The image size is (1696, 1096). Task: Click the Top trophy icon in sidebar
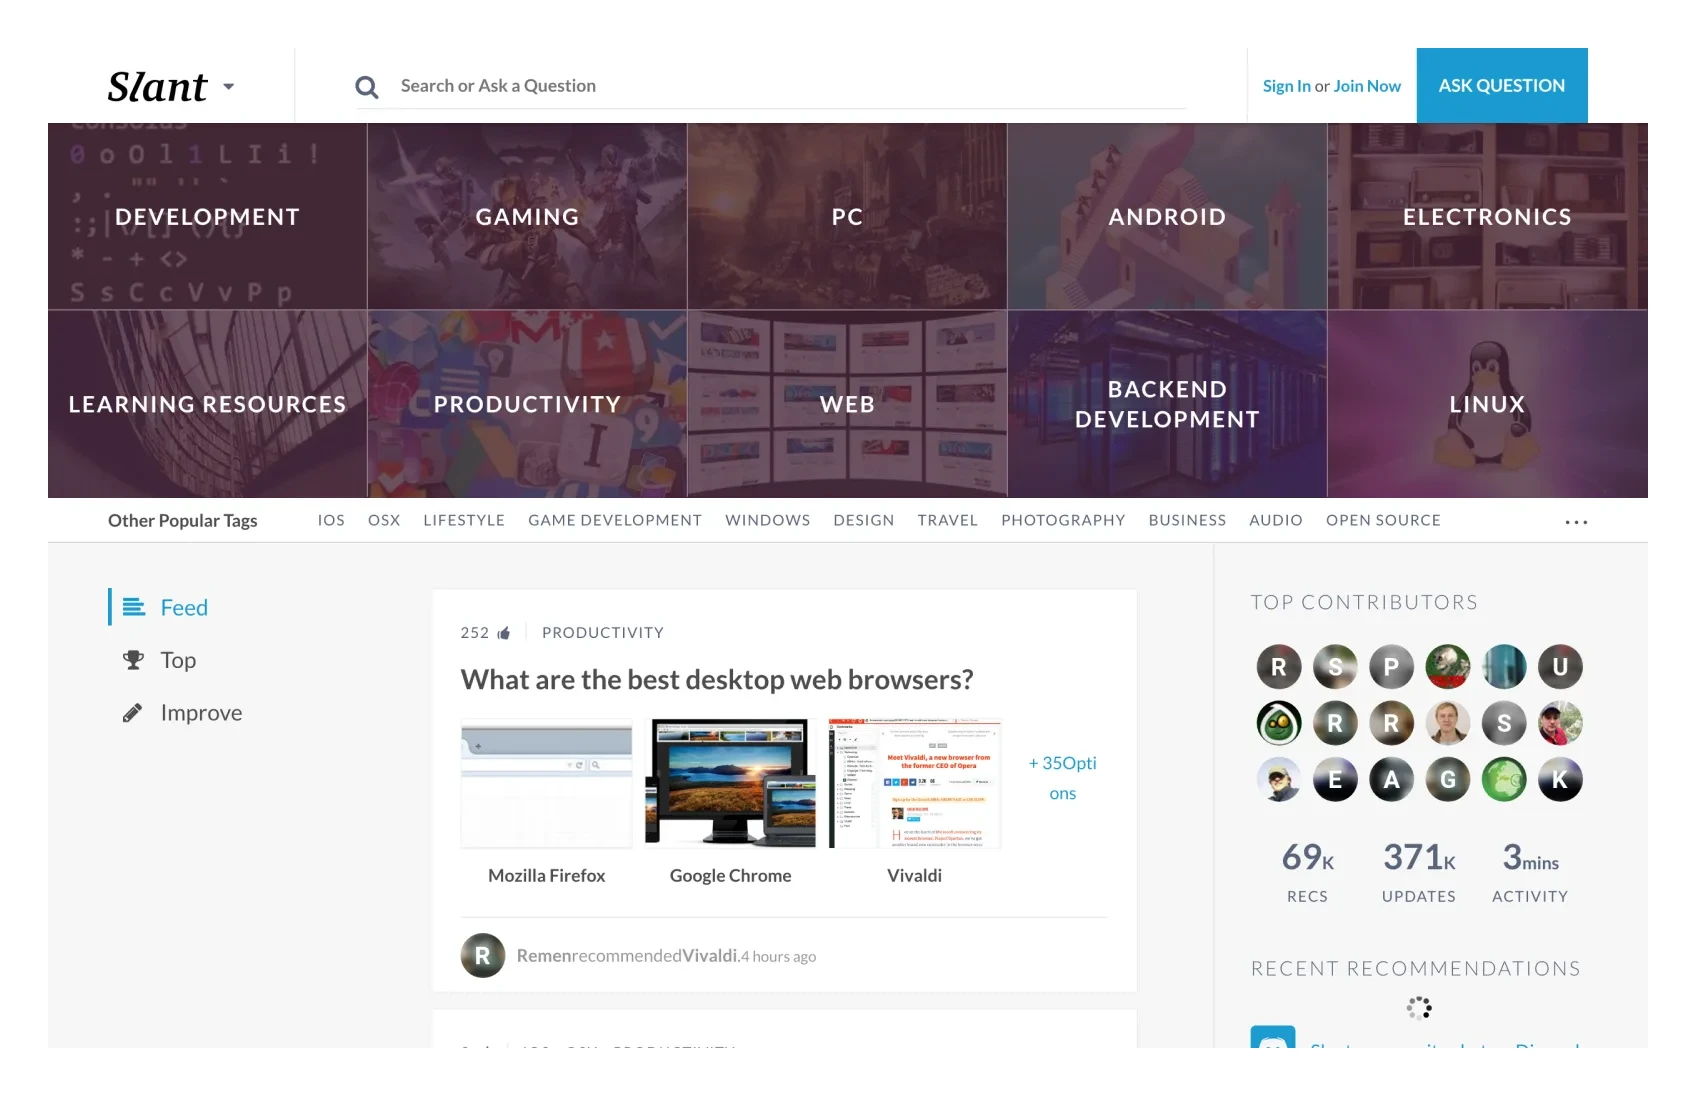click(x=133, y=660)
